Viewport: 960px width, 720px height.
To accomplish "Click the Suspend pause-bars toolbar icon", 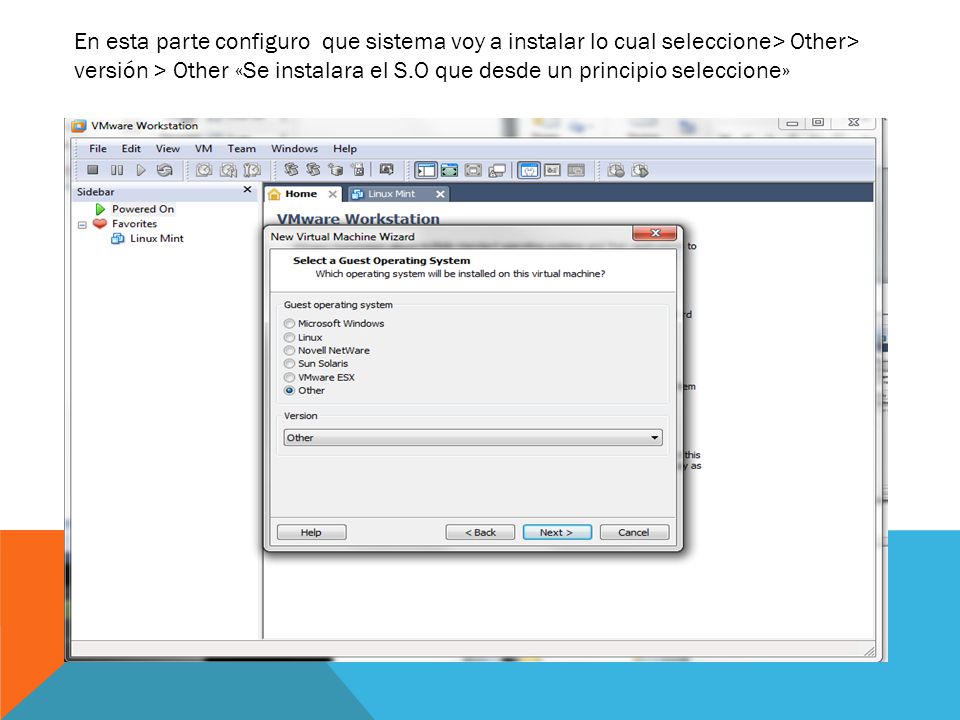I will pos(117,170).
